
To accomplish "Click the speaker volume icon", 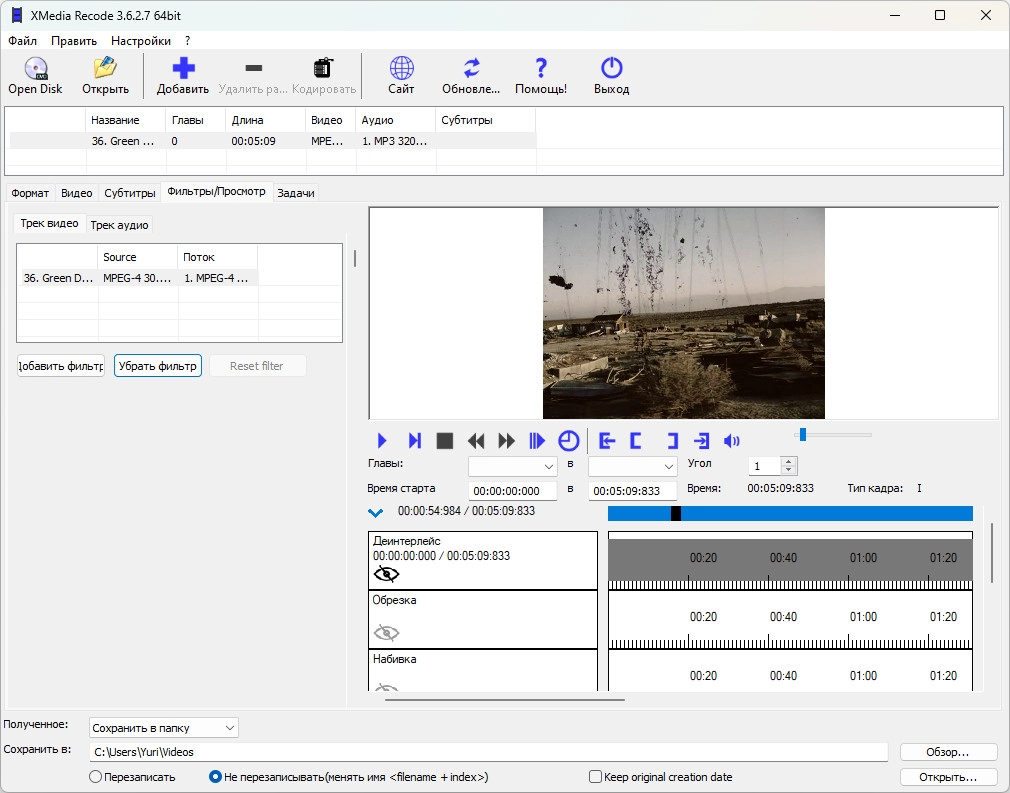I will [732, 441].
